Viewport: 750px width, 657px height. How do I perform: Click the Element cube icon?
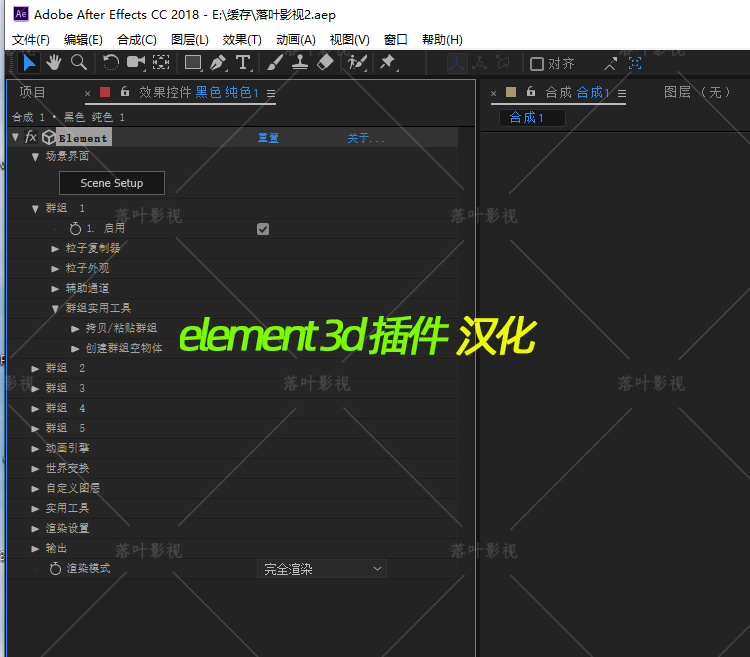pyautogui.click(x=49, y=138)
